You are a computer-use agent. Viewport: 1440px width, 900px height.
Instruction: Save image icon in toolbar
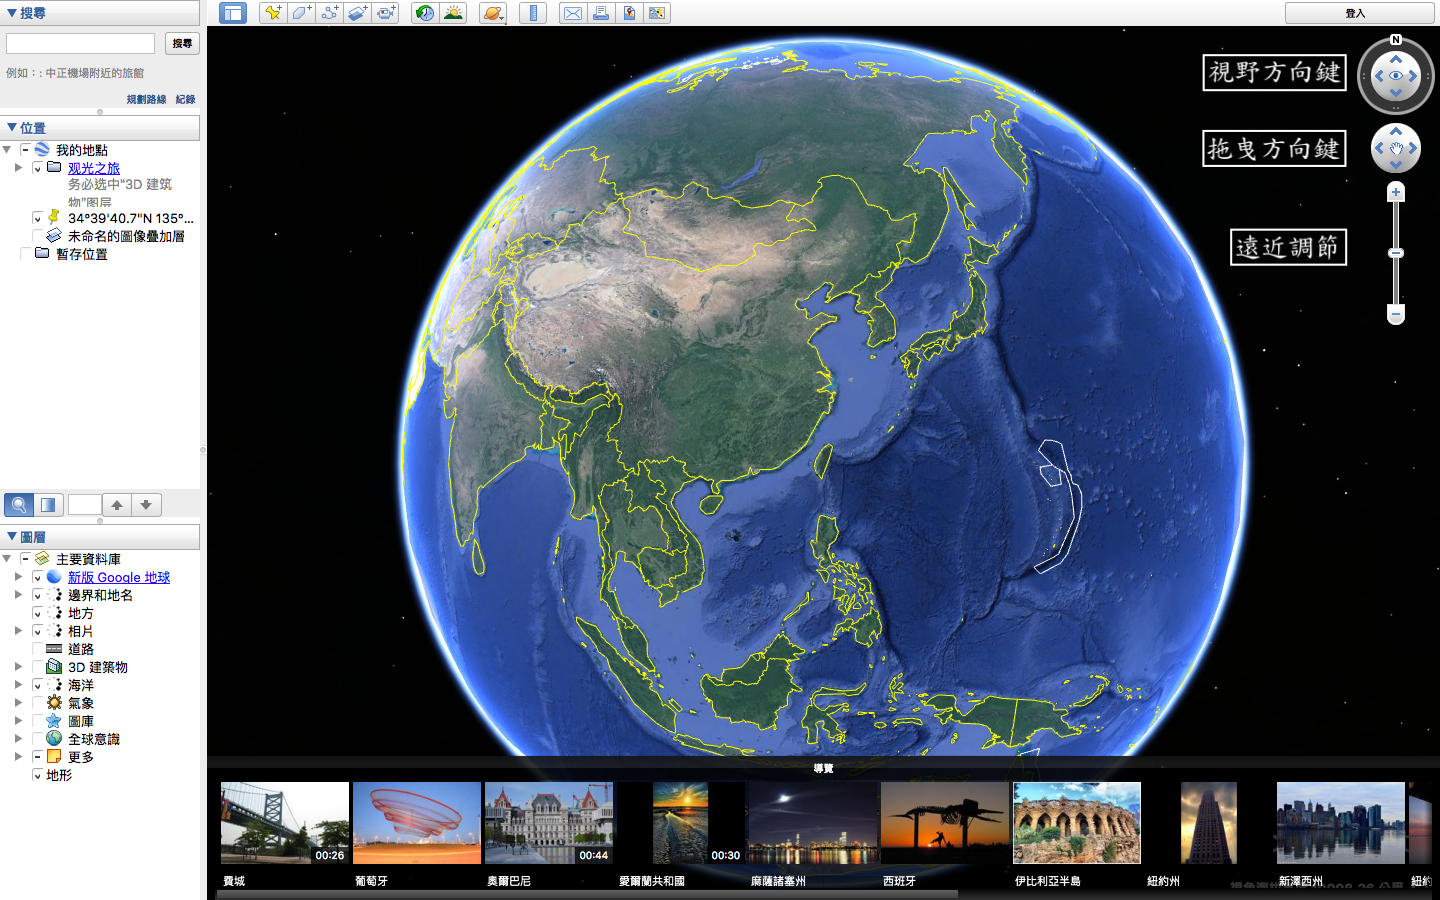pyautogui.click(x=629, y=13)
